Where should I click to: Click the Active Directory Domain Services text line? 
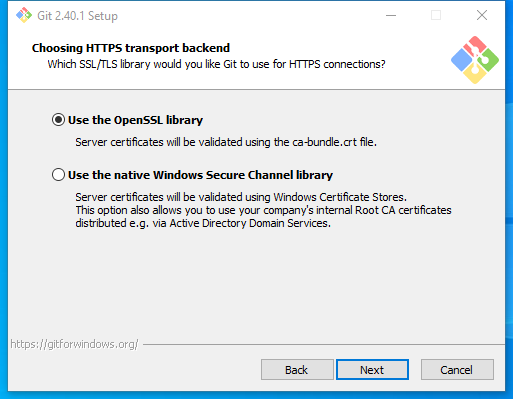pyautogui.click(x=203, y=223)
